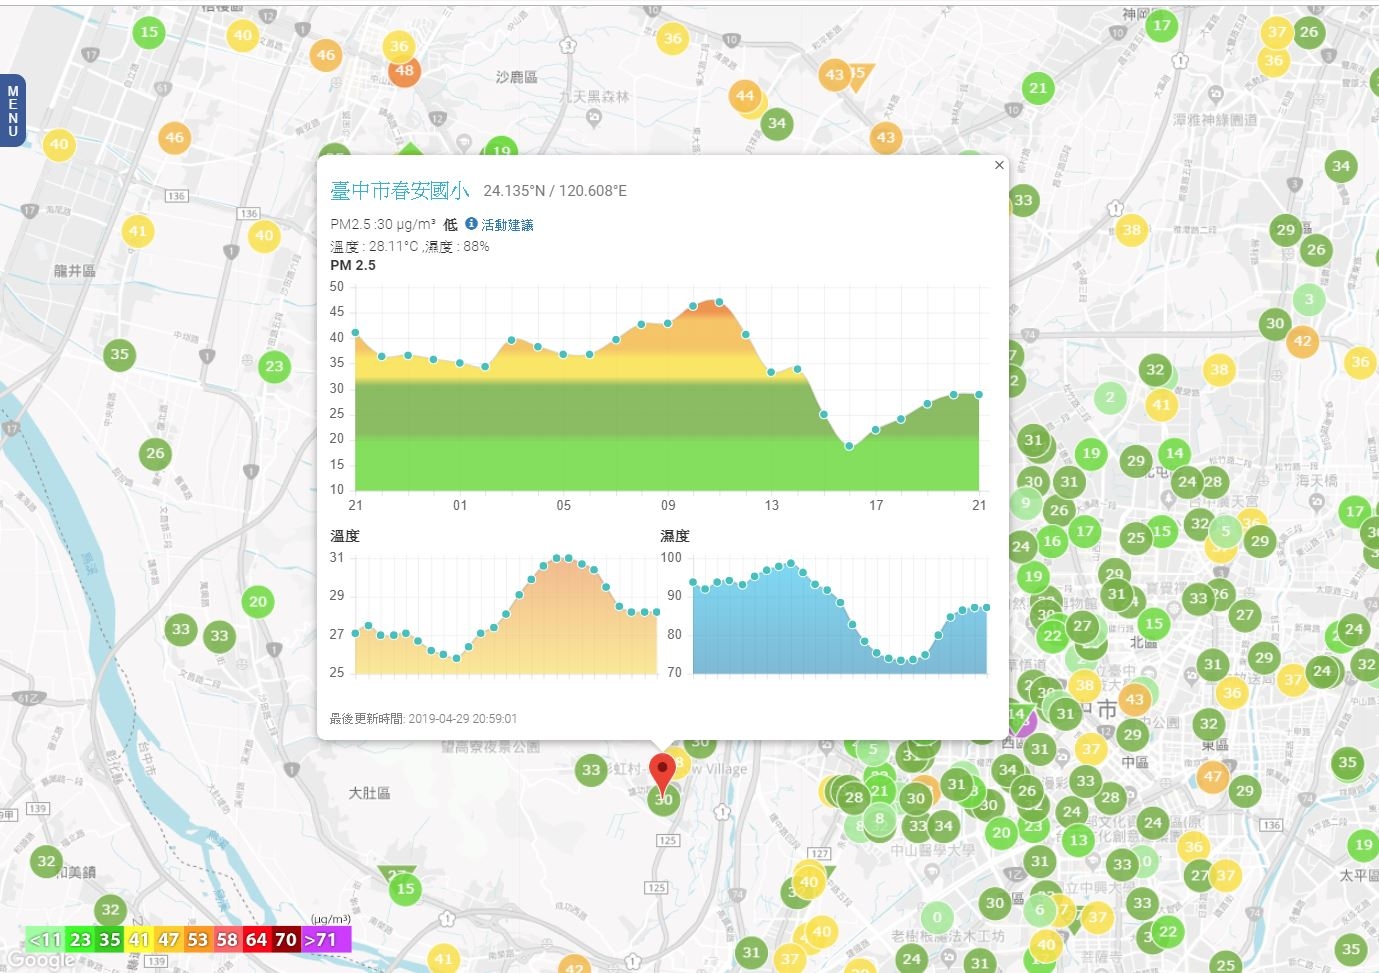Click the 溫度 temperature chart area

[506, 614]
